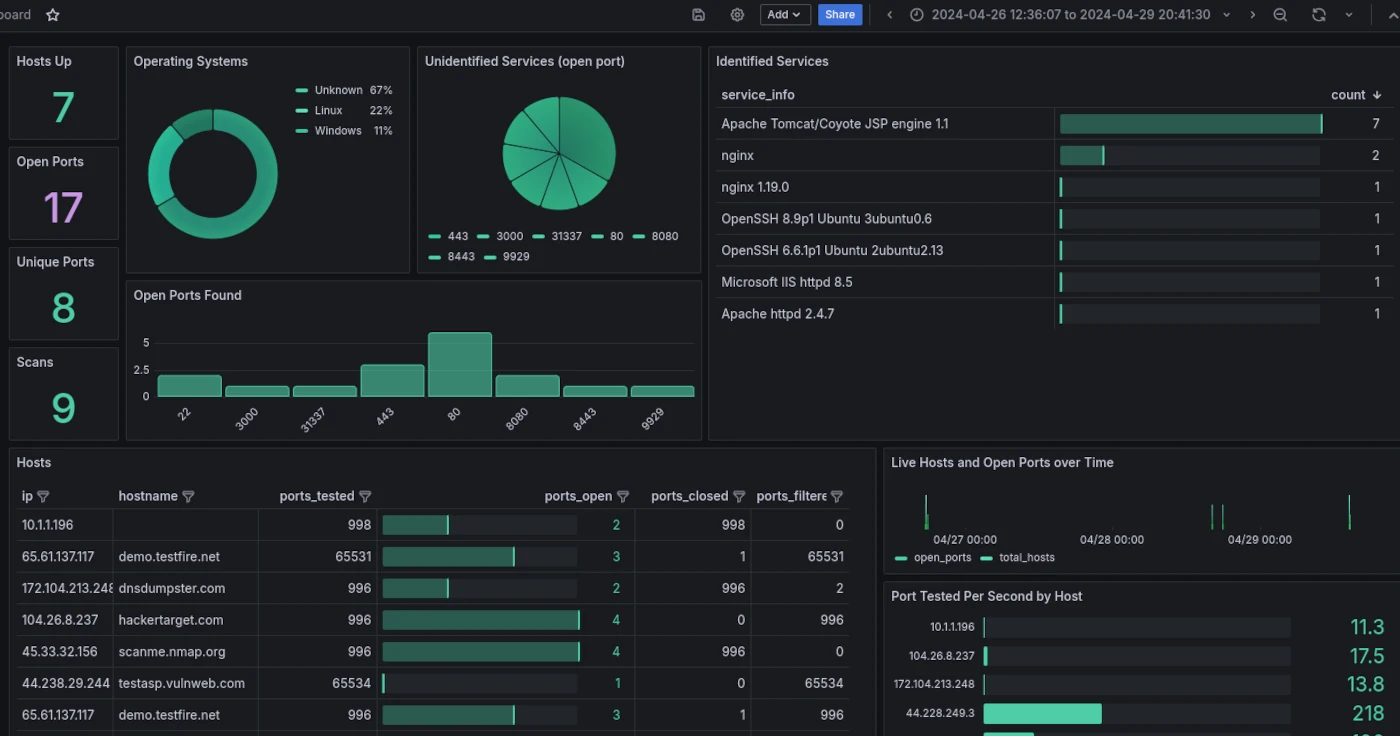Filter the hostname column

188,497
